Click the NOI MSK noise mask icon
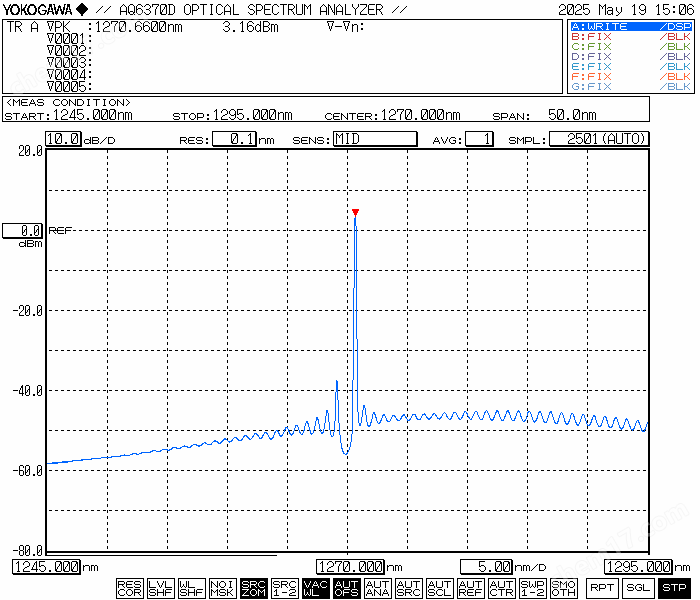The width and height of the screenshot is (700, 600). coord(223,587)
